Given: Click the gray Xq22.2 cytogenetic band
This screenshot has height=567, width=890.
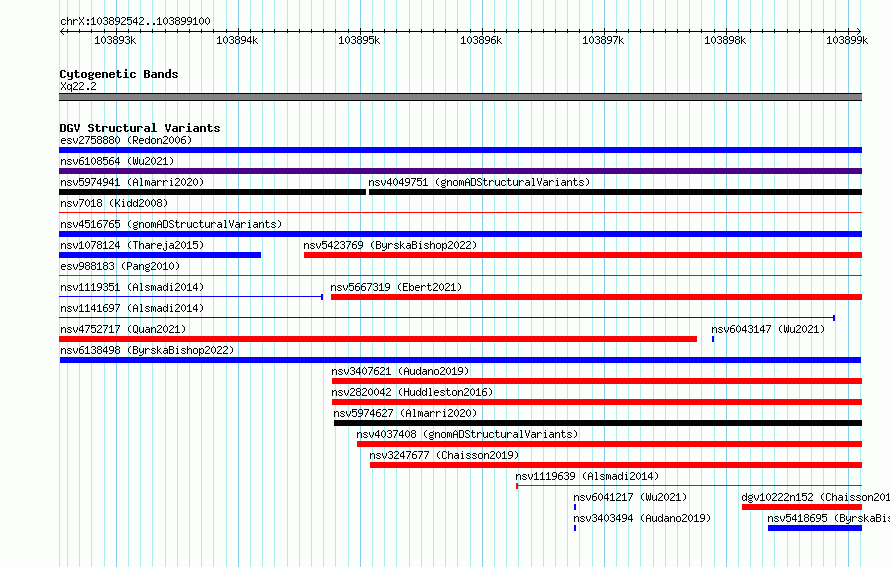Looking at the screenshot, I should pyautogui.click(x=460, y=97).
